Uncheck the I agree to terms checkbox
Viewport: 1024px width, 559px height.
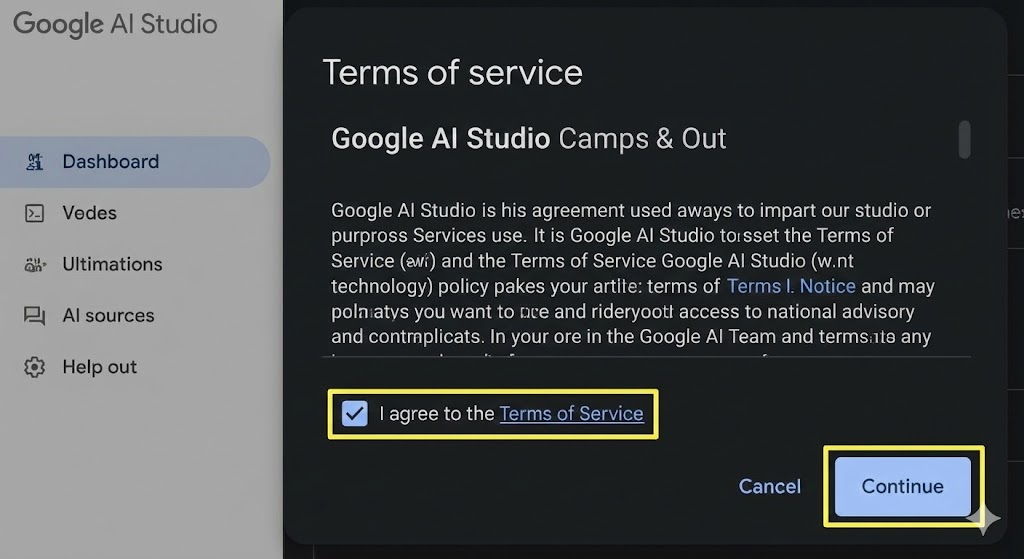click(x=355, y=414)
